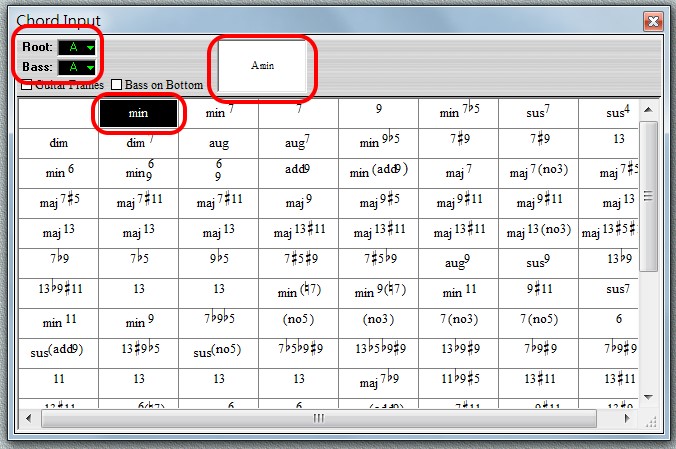Pick the 11 chord type
676x449 pixels.
(59, 383)
